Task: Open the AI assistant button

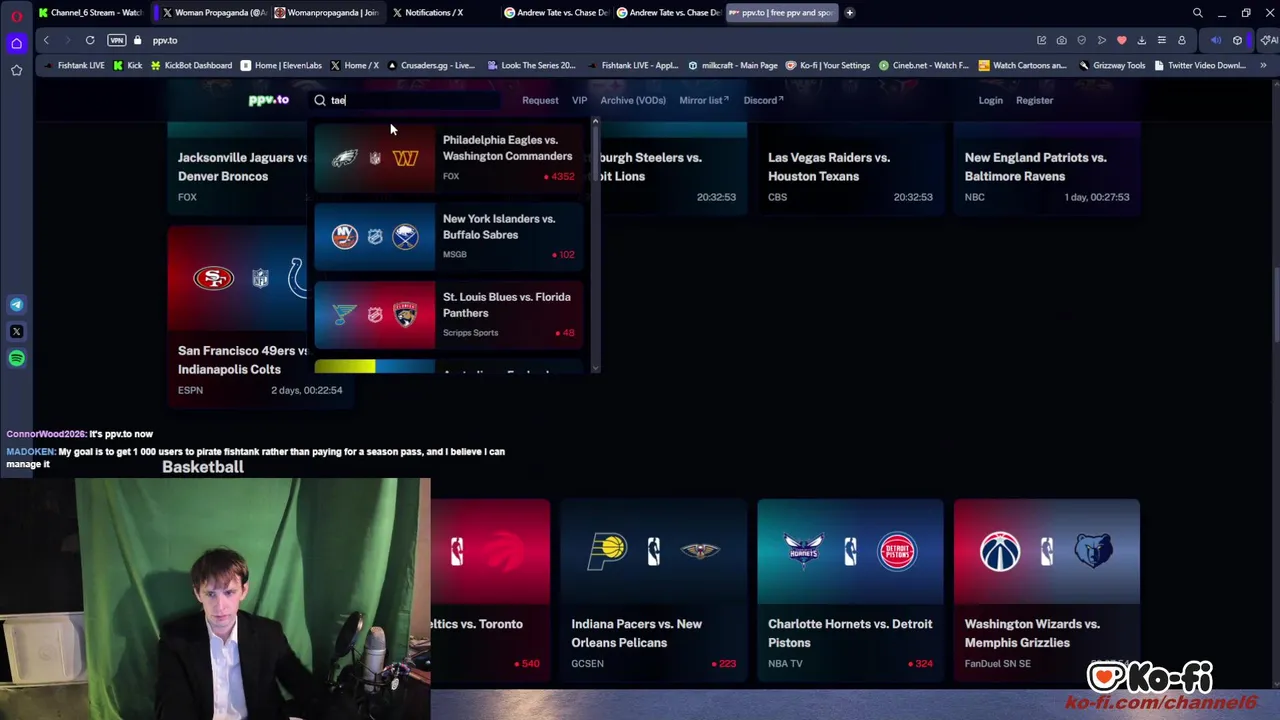Action: [x=1267, y=40]
